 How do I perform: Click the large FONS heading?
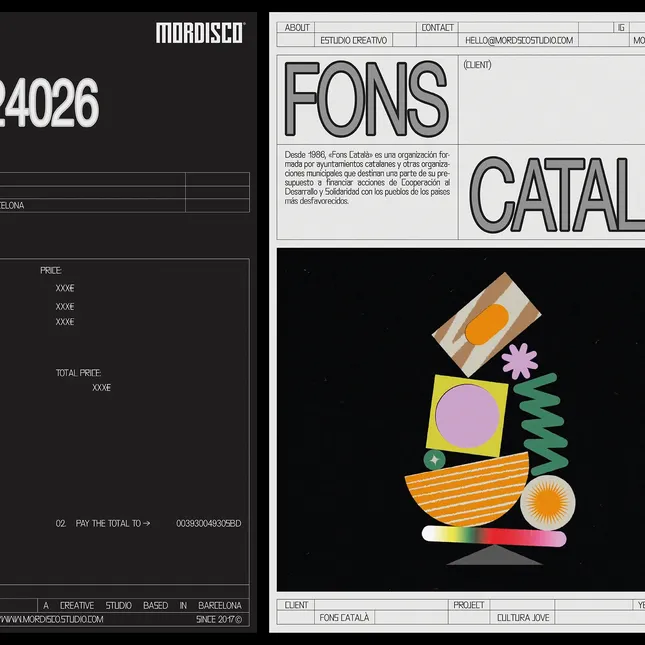click(x=366, y=99)
